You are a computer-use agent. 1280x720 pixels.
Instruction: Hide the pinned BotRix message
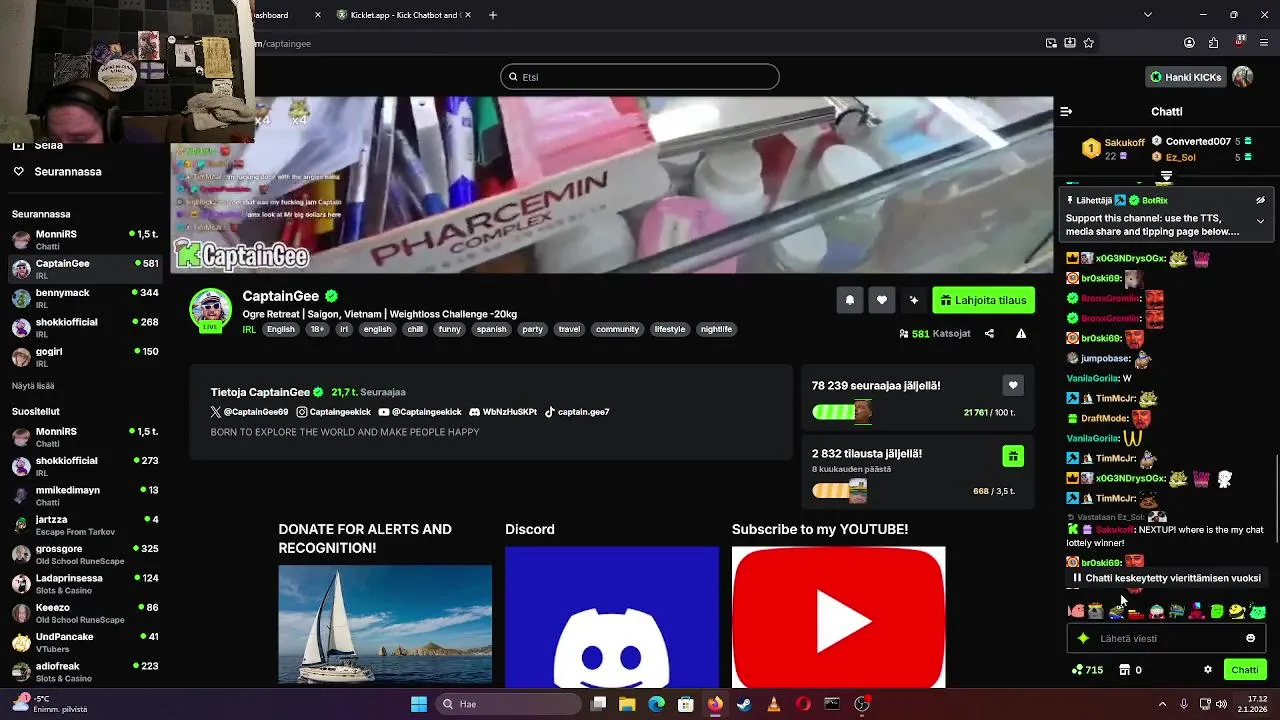(x=1260, y=200)
